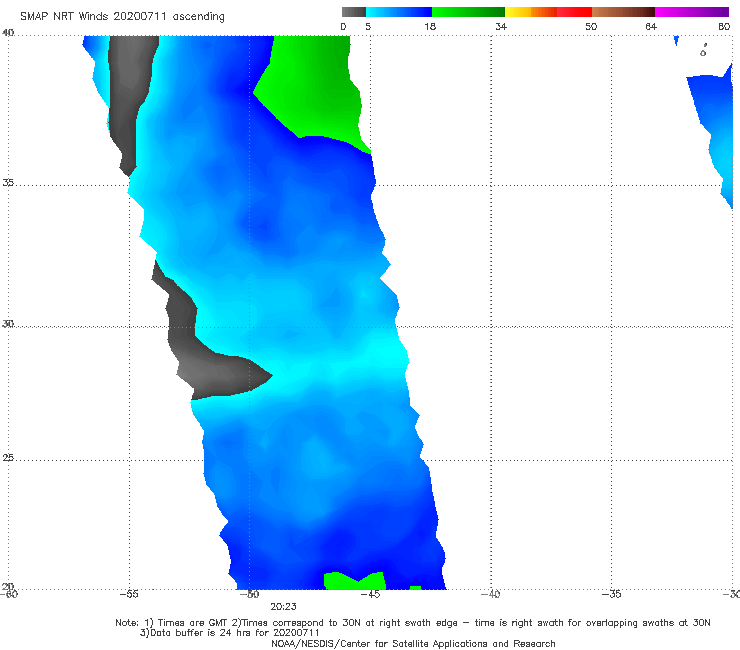Click the swath time label "20:23"
The image size is (740, 650).
283,607
